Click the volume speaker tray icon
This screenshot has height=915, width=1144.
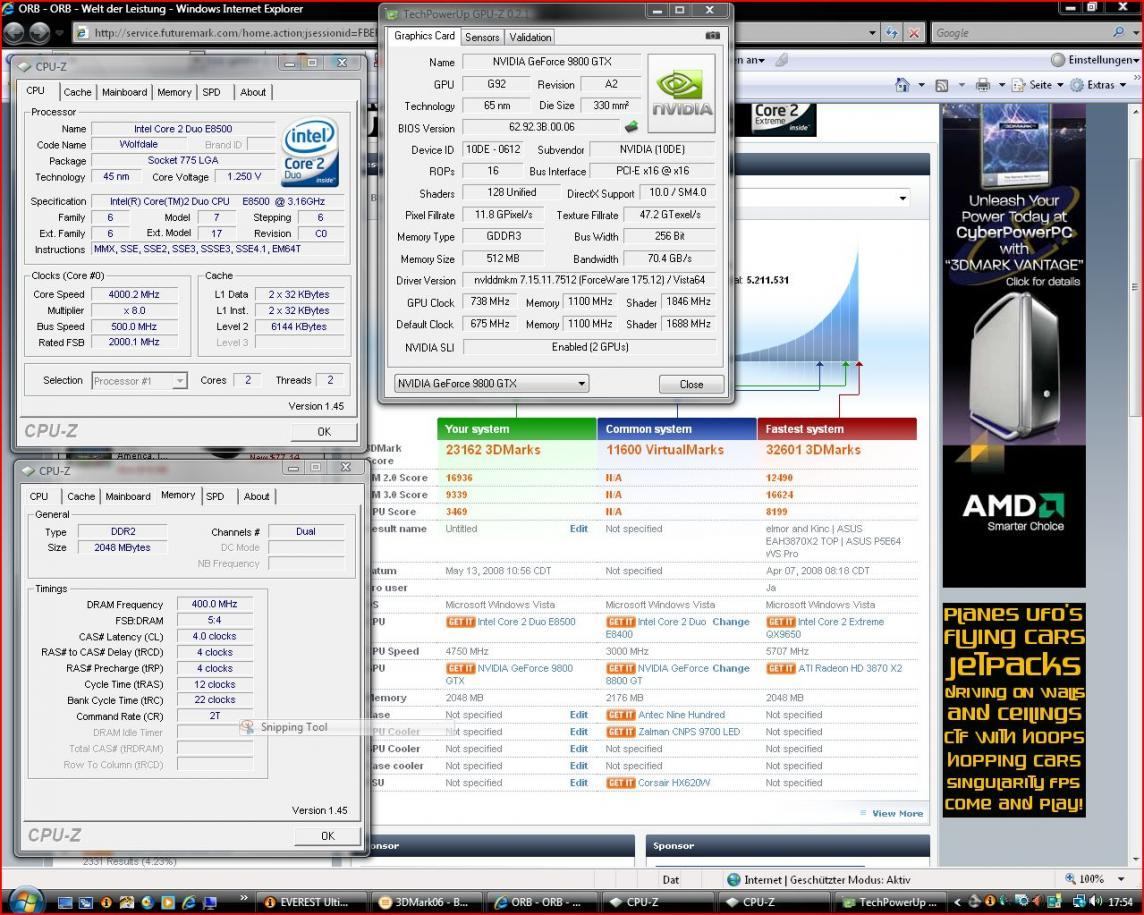coord(1097,902)
